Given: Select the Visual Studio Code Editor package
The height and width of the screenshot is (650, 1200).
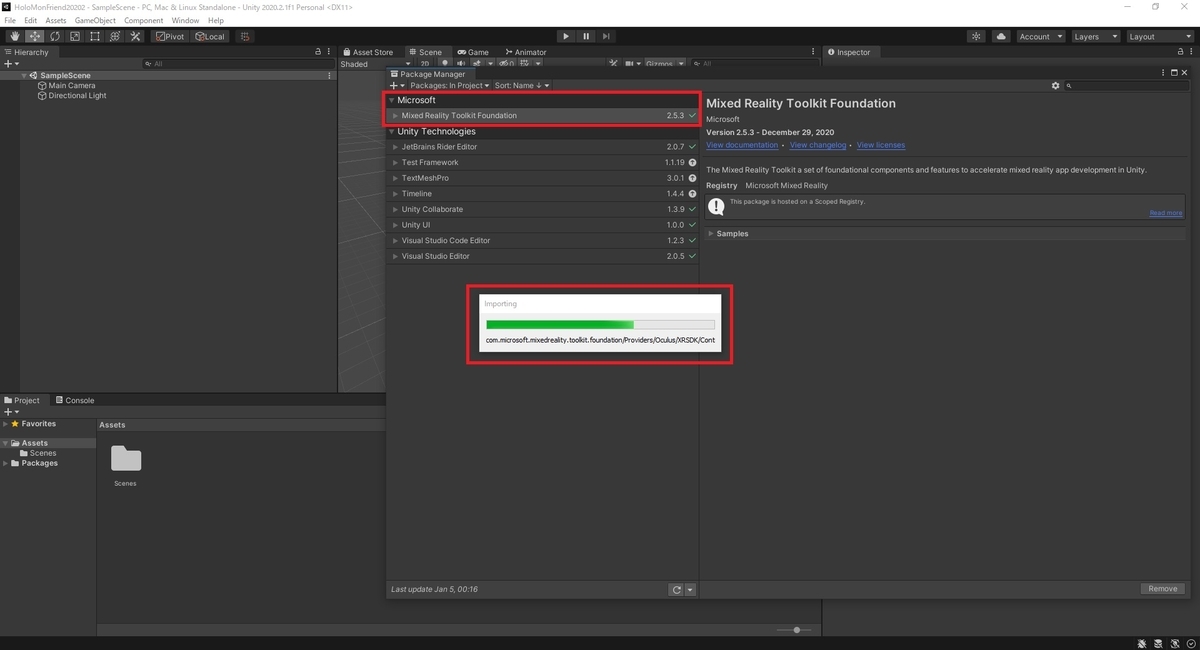Looking at the screenshot, I should coord(543,241).
